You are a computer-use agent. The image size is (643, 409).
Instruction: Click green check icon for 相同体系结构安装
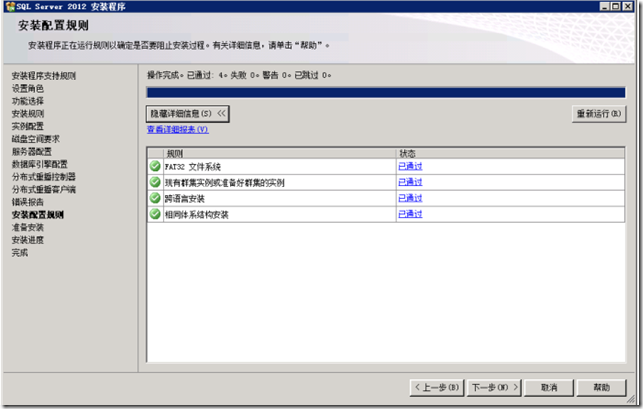click(155, 214)
